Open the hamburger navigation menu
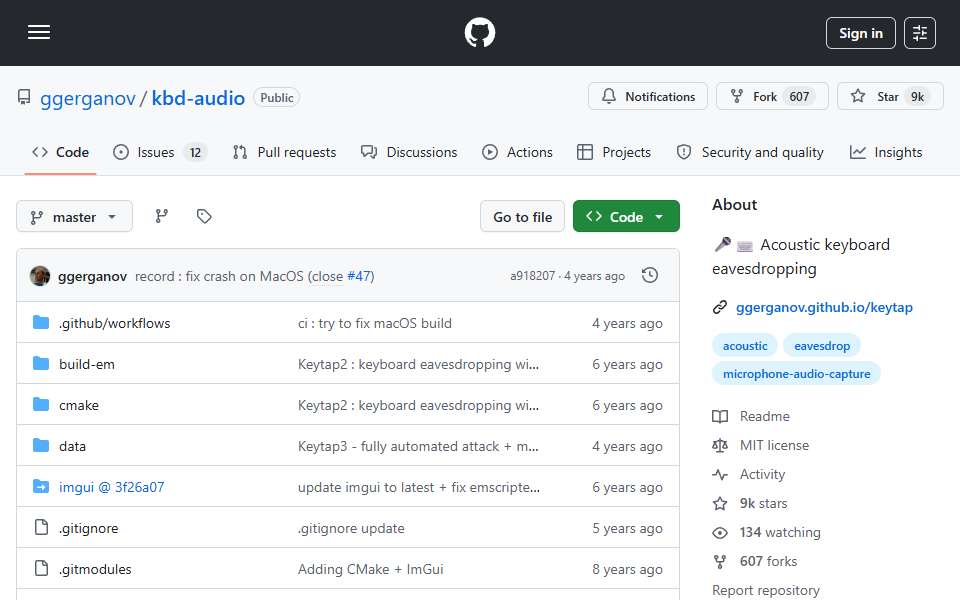The height and width of the screenshot is (600, 960). tap(39, 32)
